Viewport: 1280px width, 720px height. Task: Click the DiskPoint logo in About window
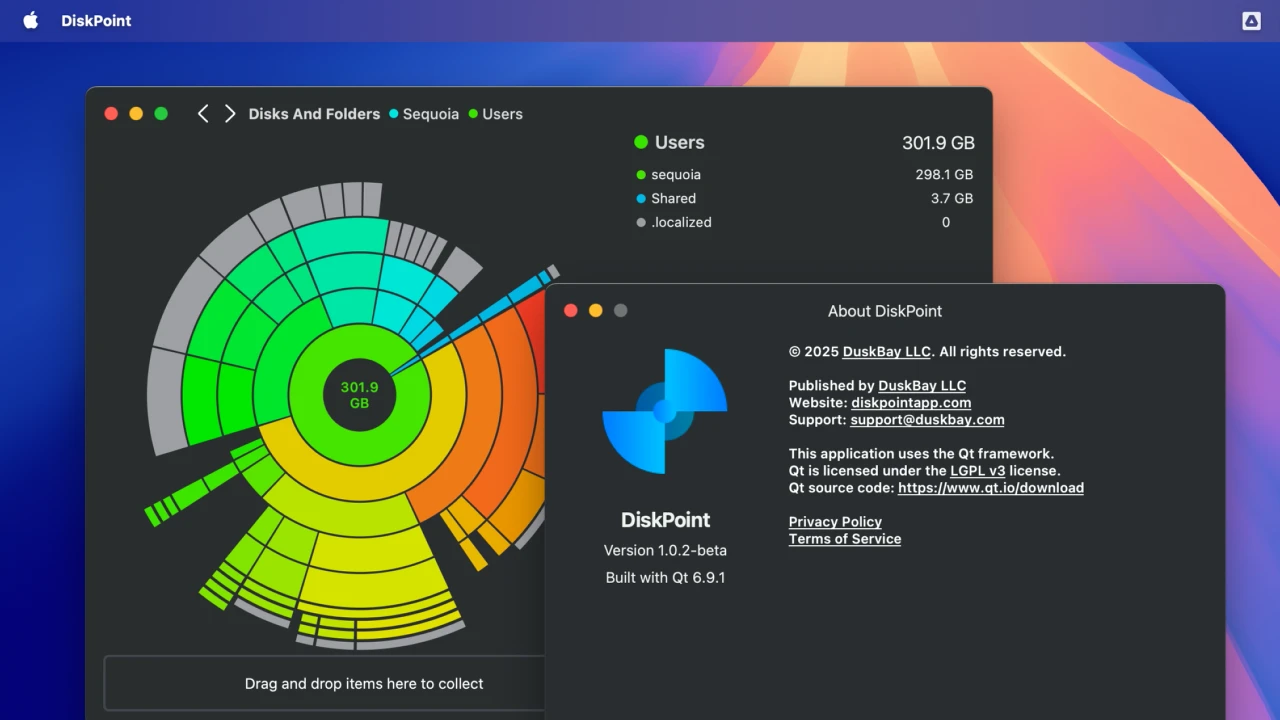(x=665, y=411)
